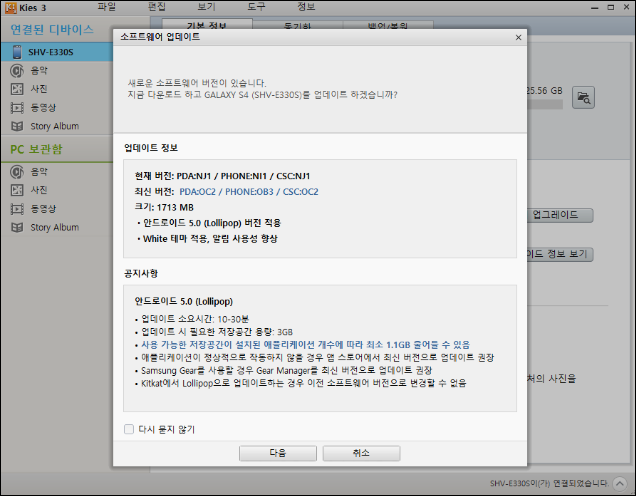Click 안드로이드 5.0 (Lollipop) 버전 적용 bullet
636x496 pixels.
coord(209,223)
